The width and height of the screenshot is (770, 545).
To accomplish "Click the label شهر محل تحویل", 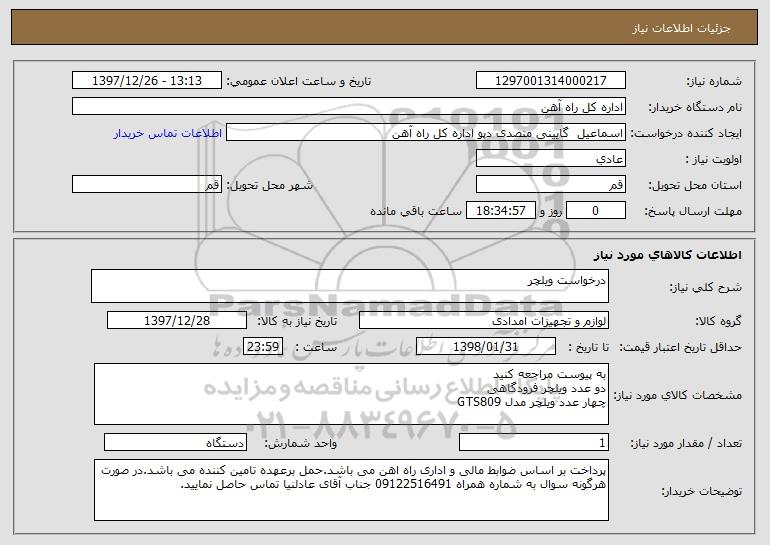I will (x=269, y=185).
